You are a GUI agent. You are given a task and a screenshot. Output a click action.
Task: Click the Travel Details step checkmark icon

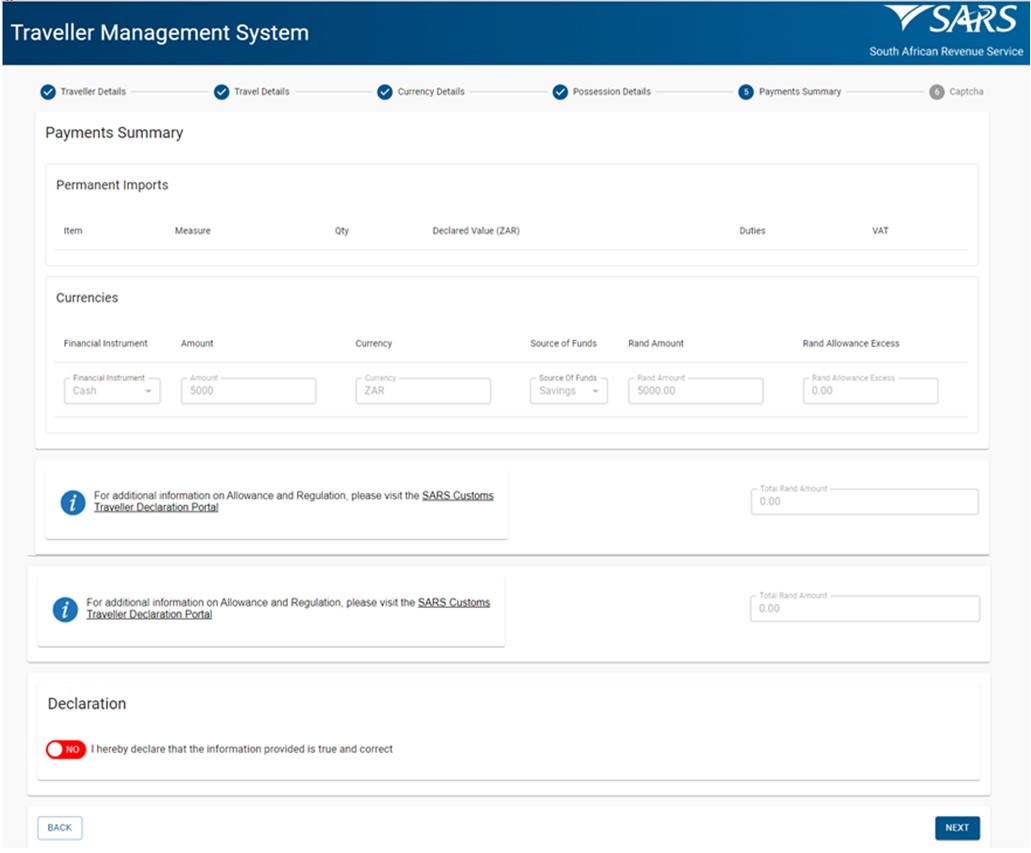point(222,92)
